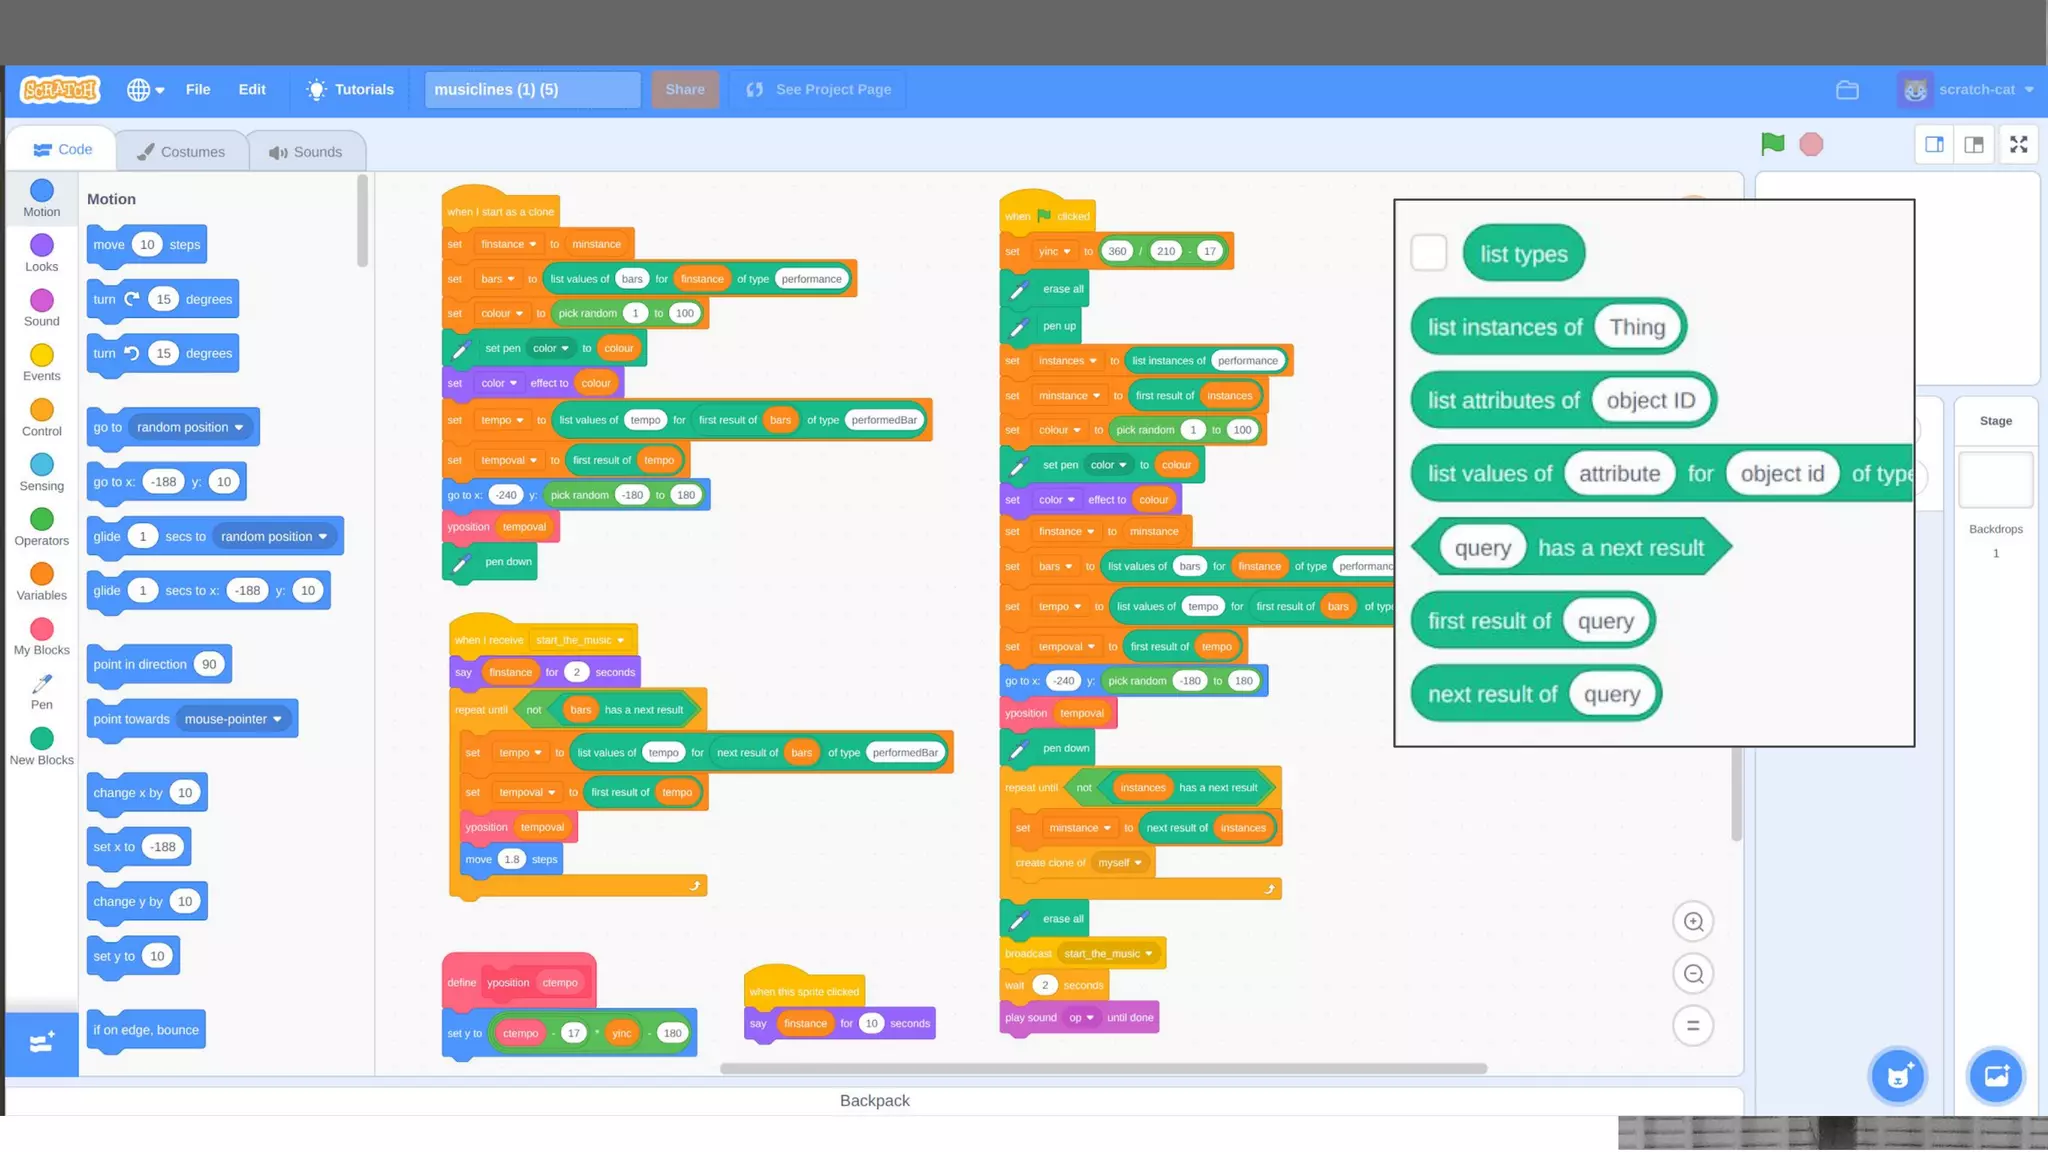The image size is (2048, 1152).
Task: Open the My Stuff folder icon
Action: coord(1847,90)
